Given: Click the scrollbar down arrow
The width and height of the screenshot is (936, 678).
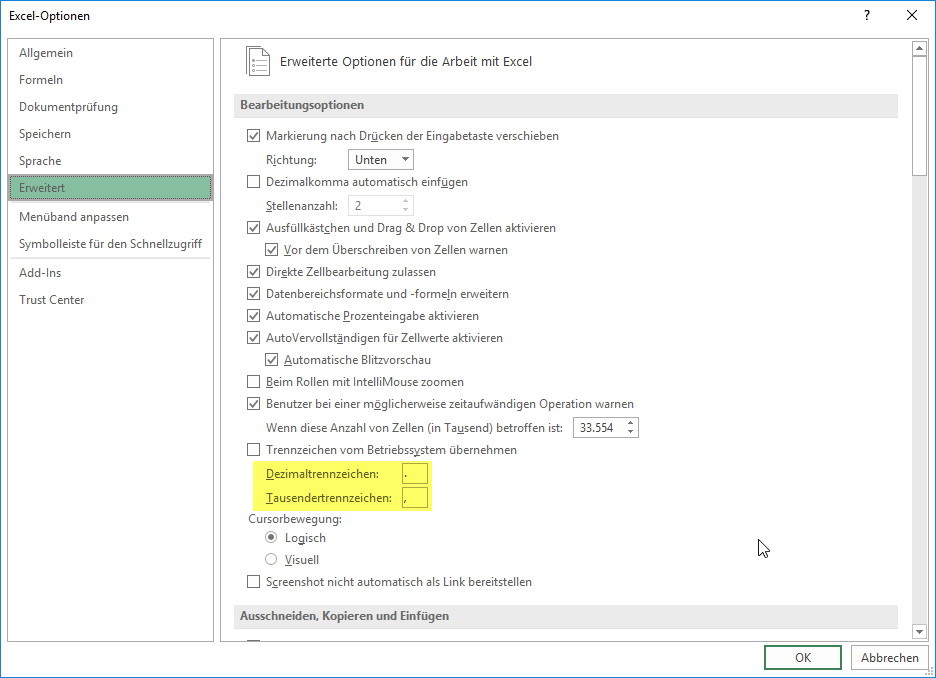Looking at the screenshot, I should [x=919, y=632].
